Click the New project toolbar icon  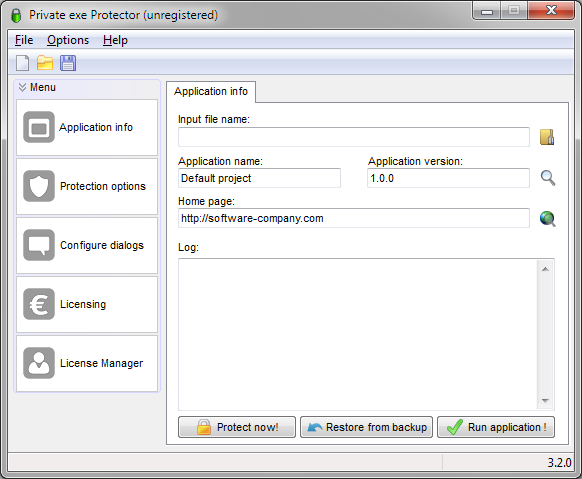(x=23, y=63)
